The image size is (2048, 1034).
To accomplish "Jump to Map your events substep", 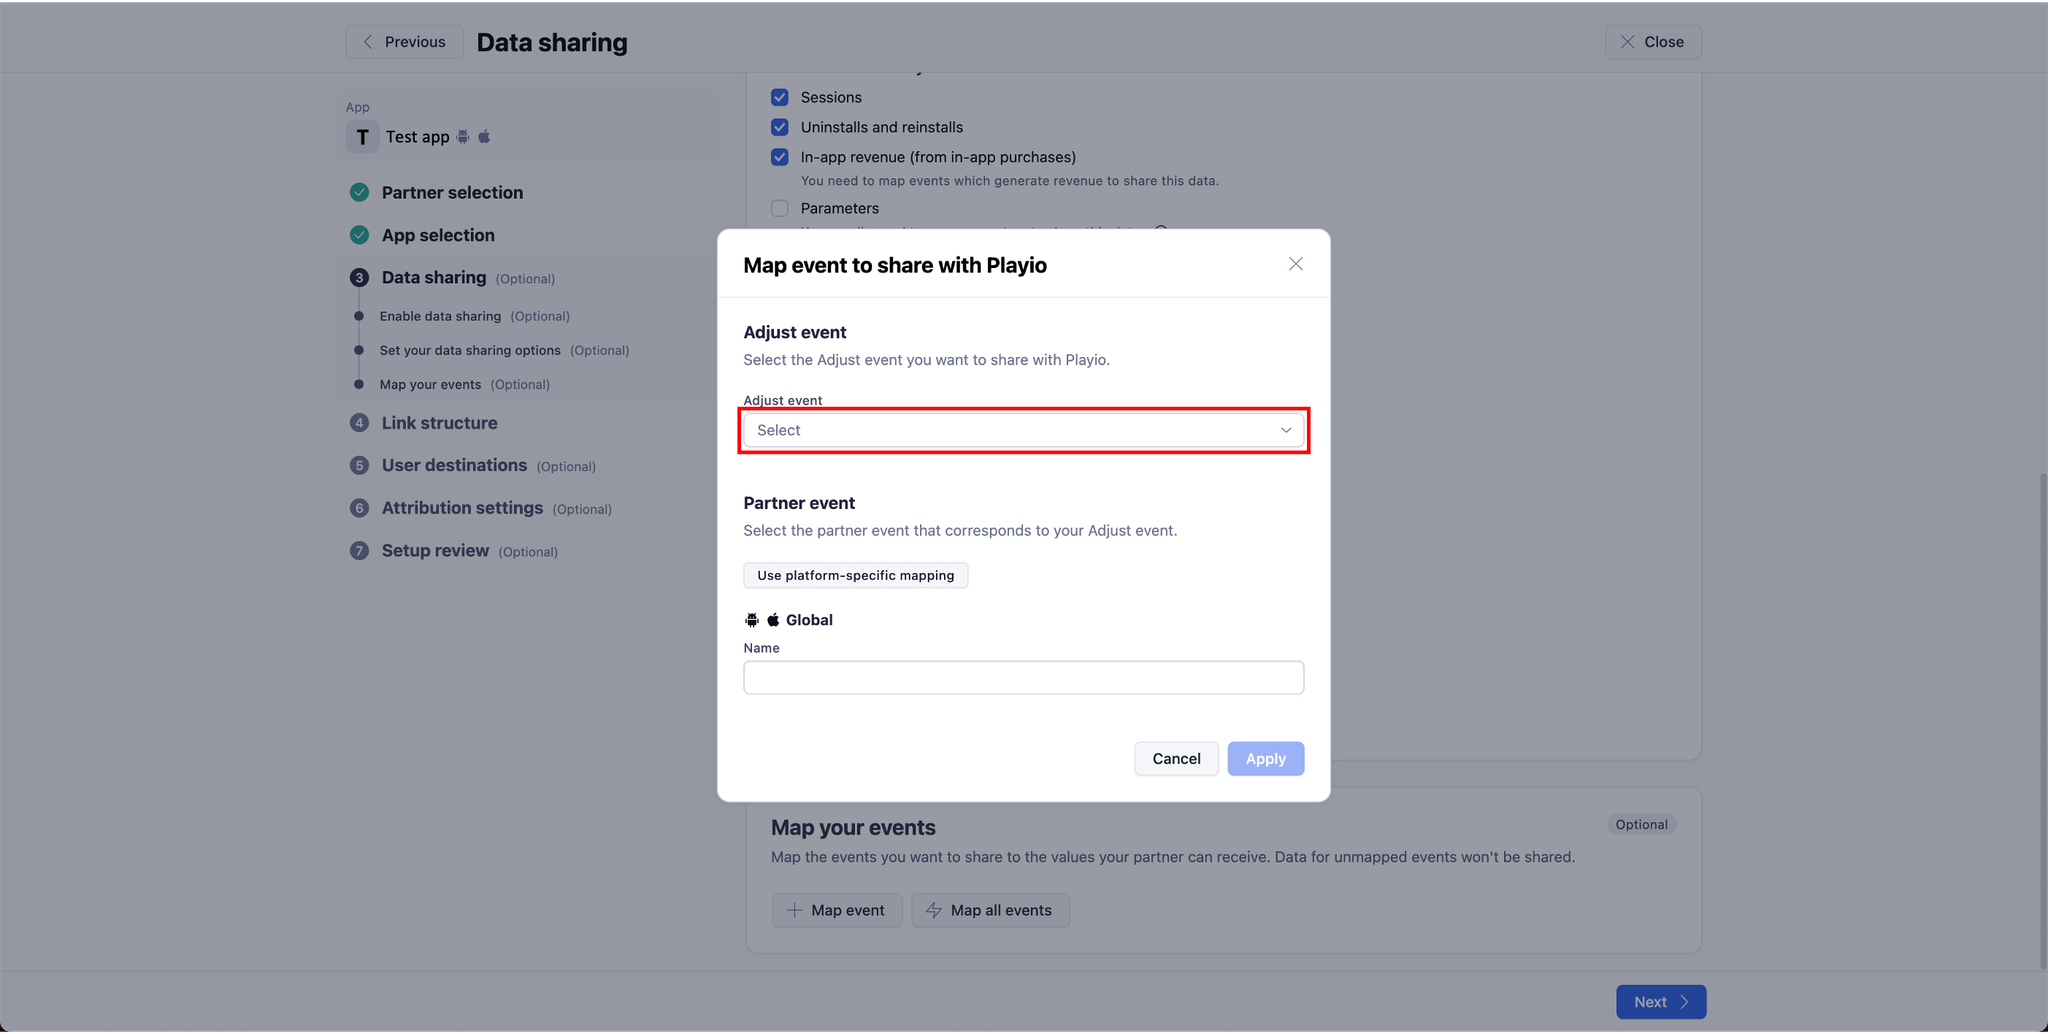I will 430,384.
